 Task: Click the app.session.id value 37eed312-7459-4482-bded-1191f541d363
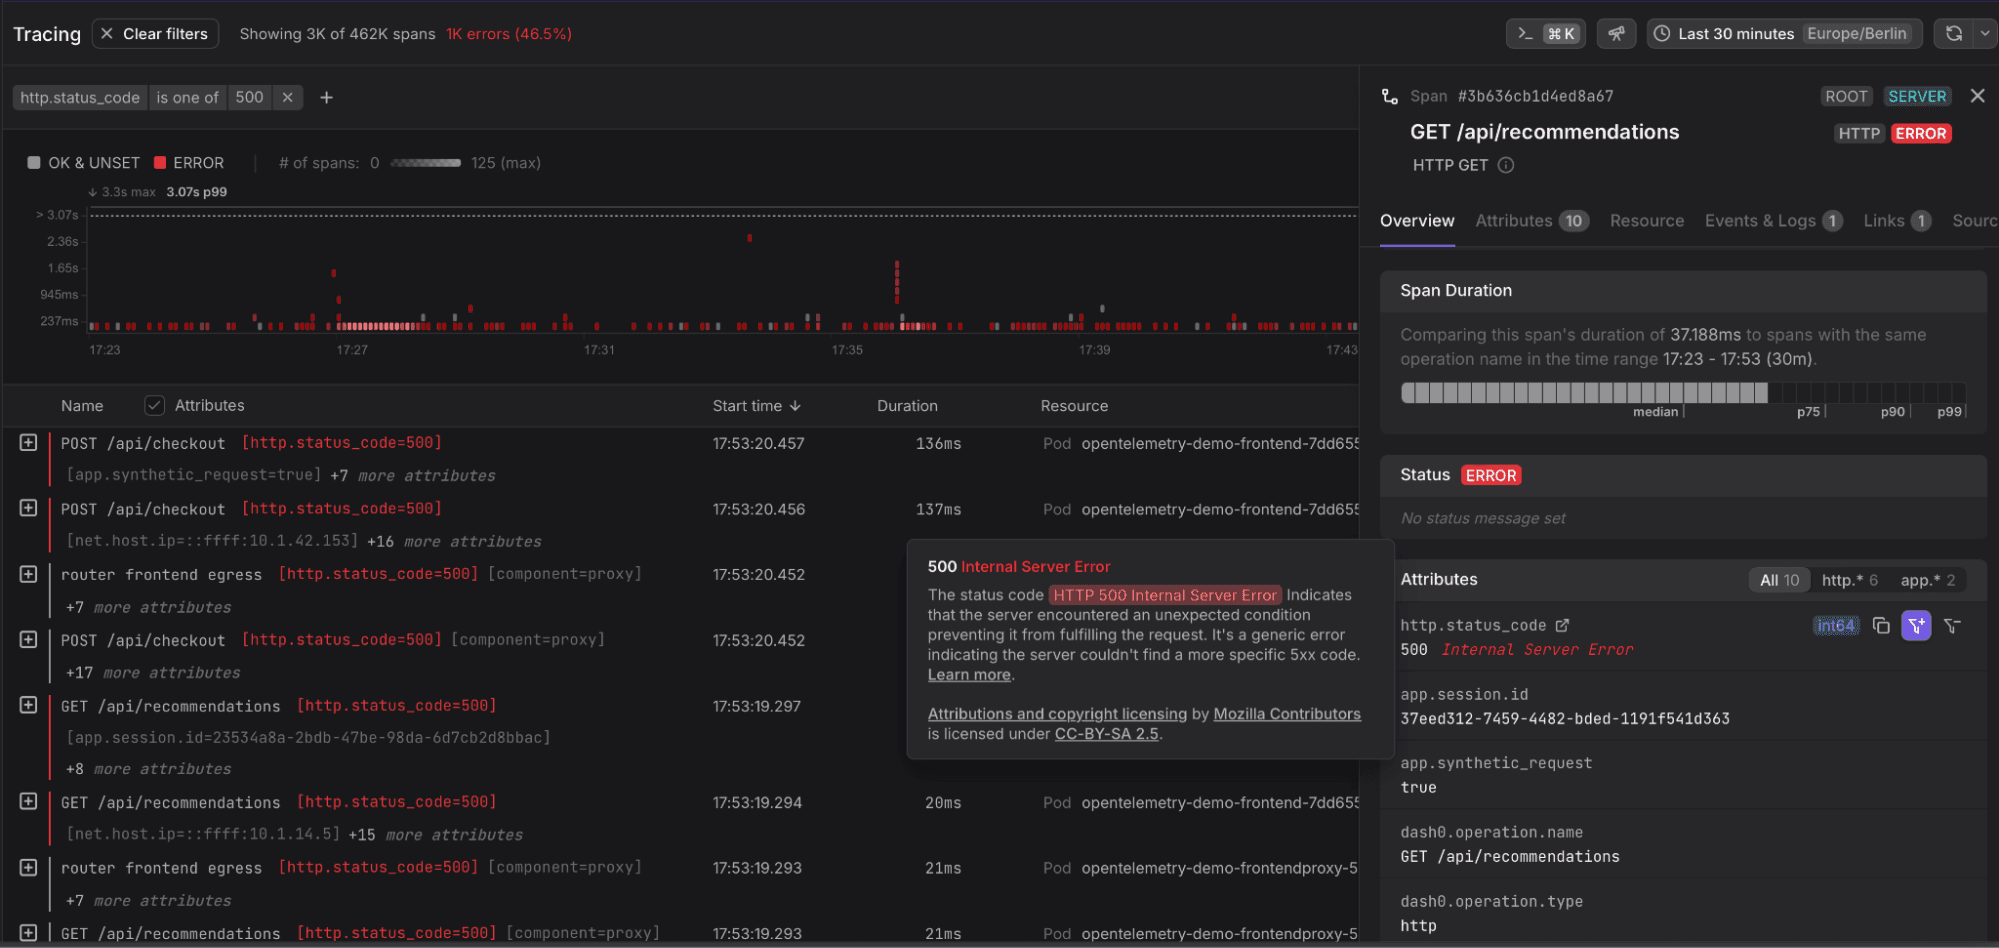[1565, 719]
